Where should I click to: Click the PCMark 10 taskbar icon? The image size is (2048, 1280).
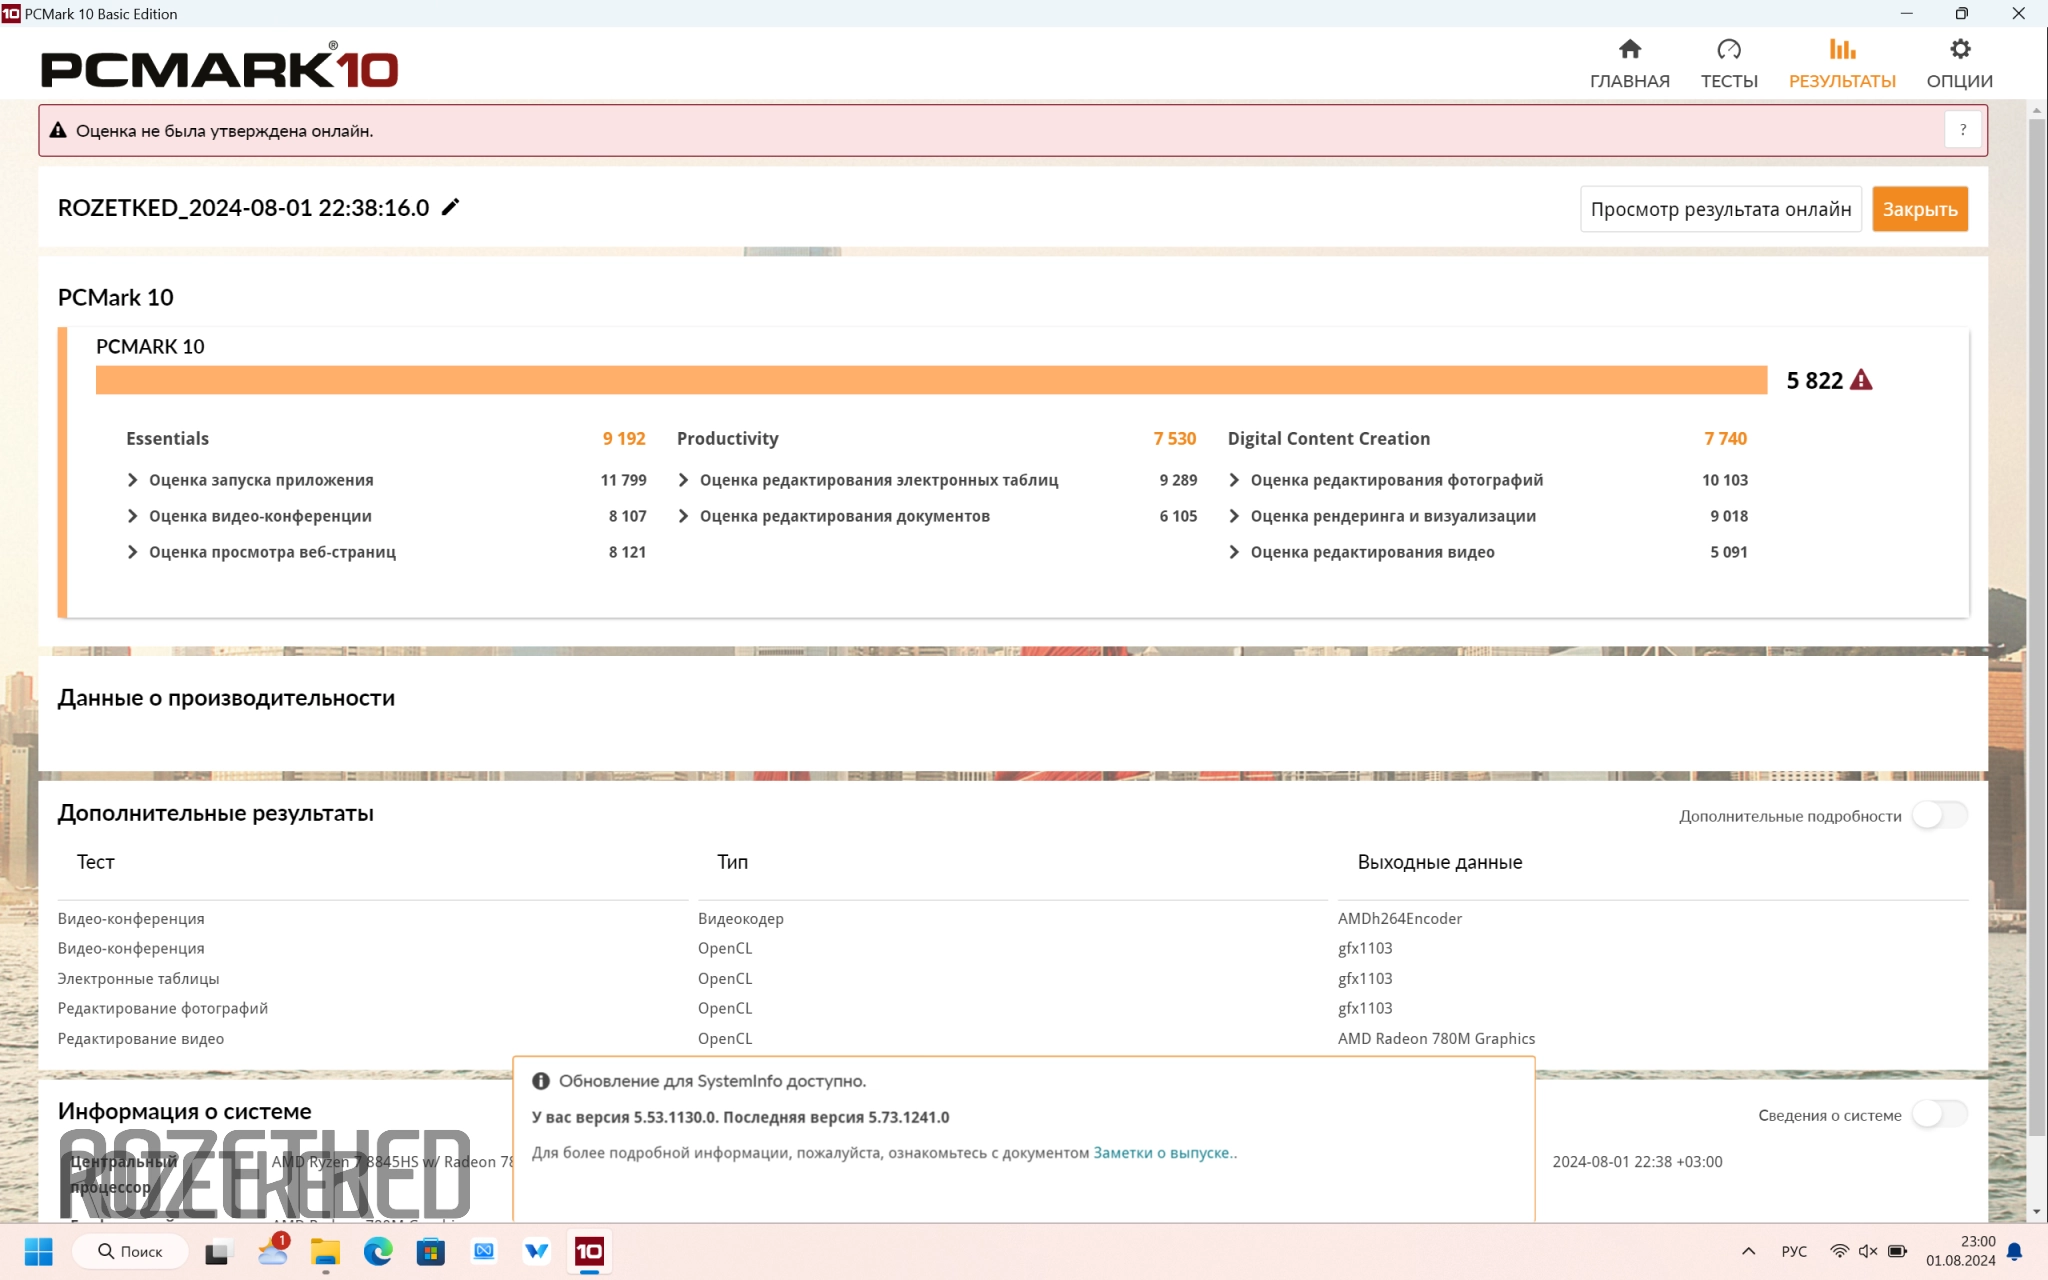[589, 1251]
